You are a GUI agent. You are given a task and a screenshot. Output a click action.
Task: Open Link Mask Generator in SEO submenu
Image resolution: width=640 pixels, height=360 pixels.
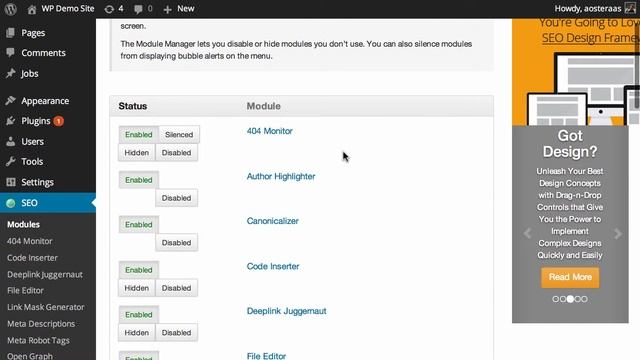[x=46, y=307]
